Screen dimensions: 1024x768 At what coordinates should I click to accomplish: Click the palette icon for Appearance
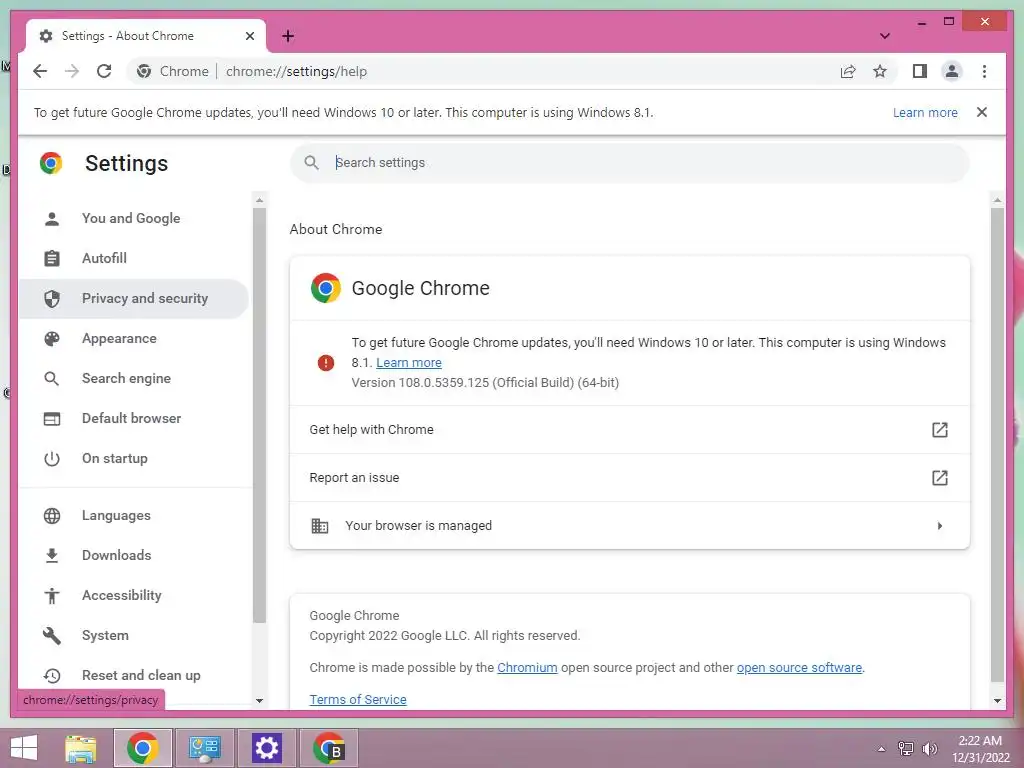click(52, 338)
